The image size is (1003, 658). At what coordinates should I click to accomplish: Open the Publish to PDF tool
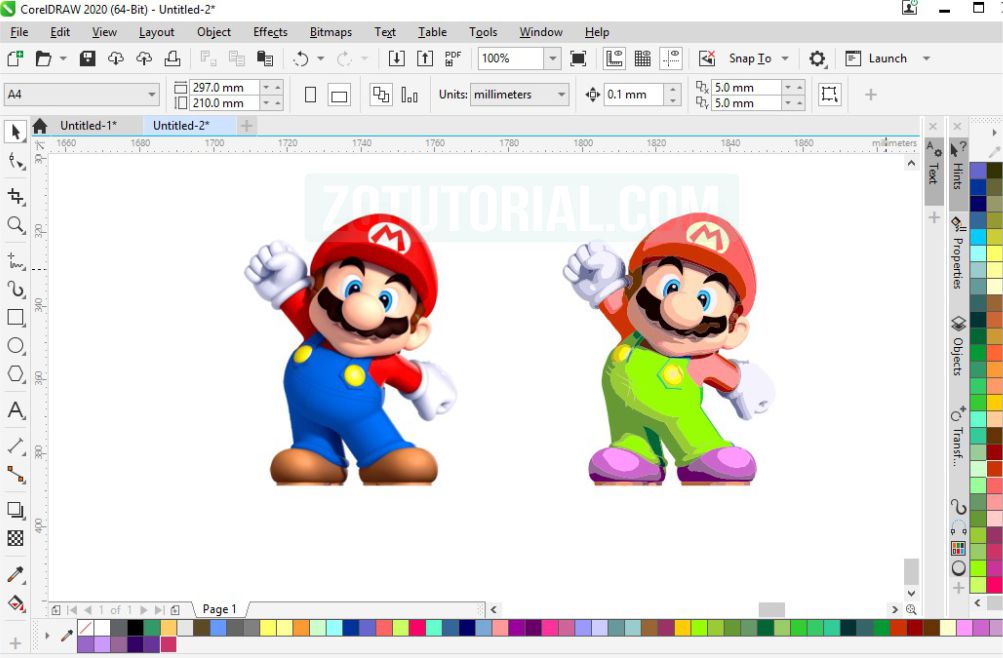(x=453, y=58)
